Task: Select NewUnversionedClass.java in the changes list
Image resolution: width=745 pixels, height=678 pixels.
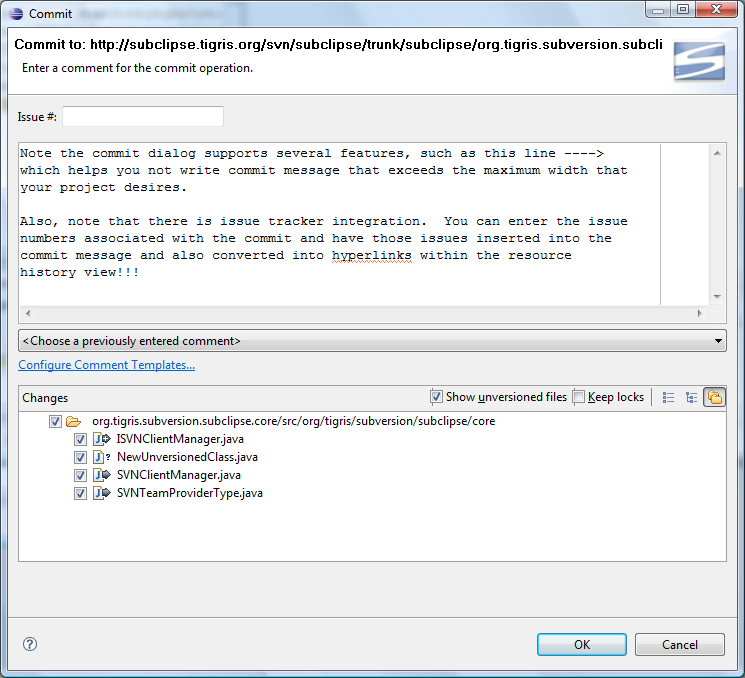Action: click(187, 457)
